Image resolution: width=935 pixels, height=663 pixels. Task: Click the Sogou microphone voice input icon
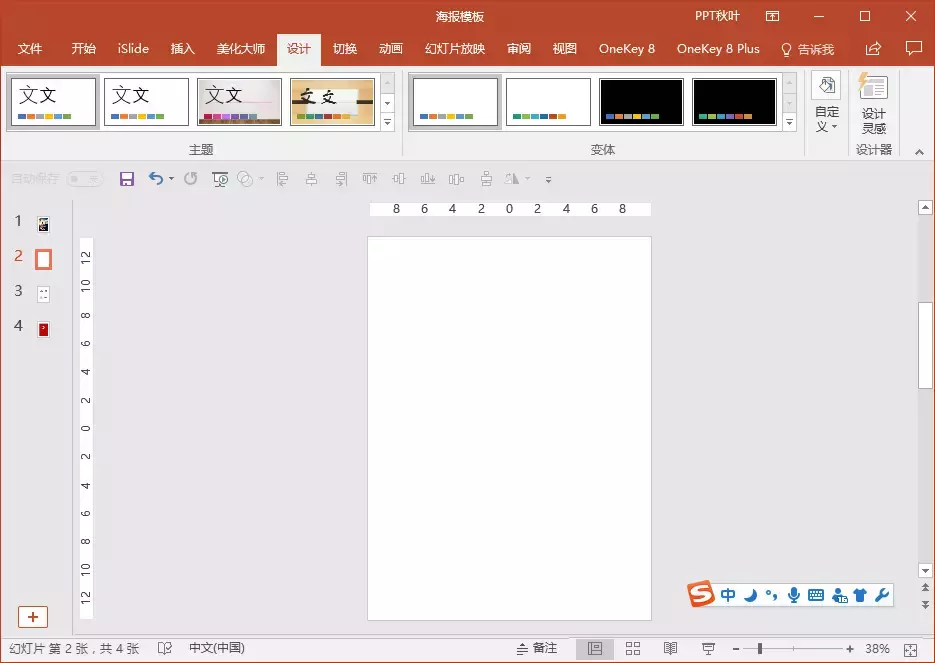(x=794, y=594)
